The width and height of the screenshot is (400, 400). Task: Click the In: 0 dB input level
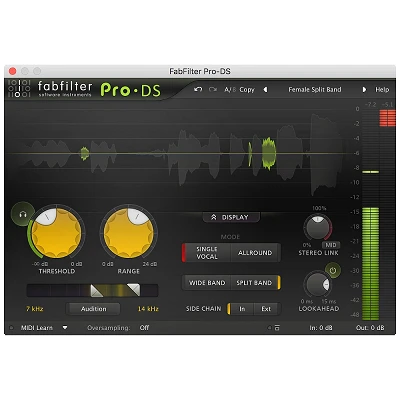321,328
